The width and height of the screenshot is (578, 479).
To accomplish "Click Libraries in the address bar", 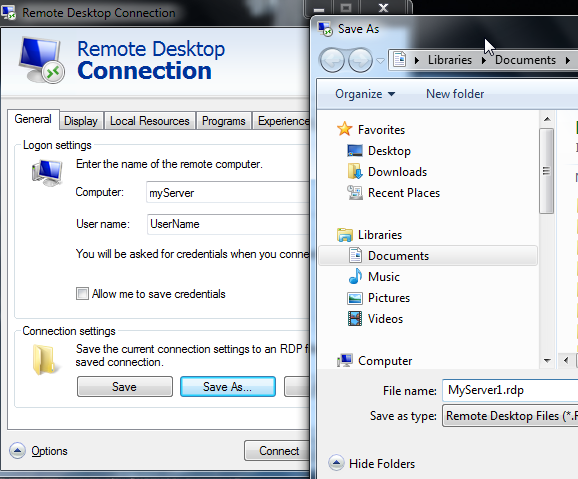I will click(x=450, y=60).
